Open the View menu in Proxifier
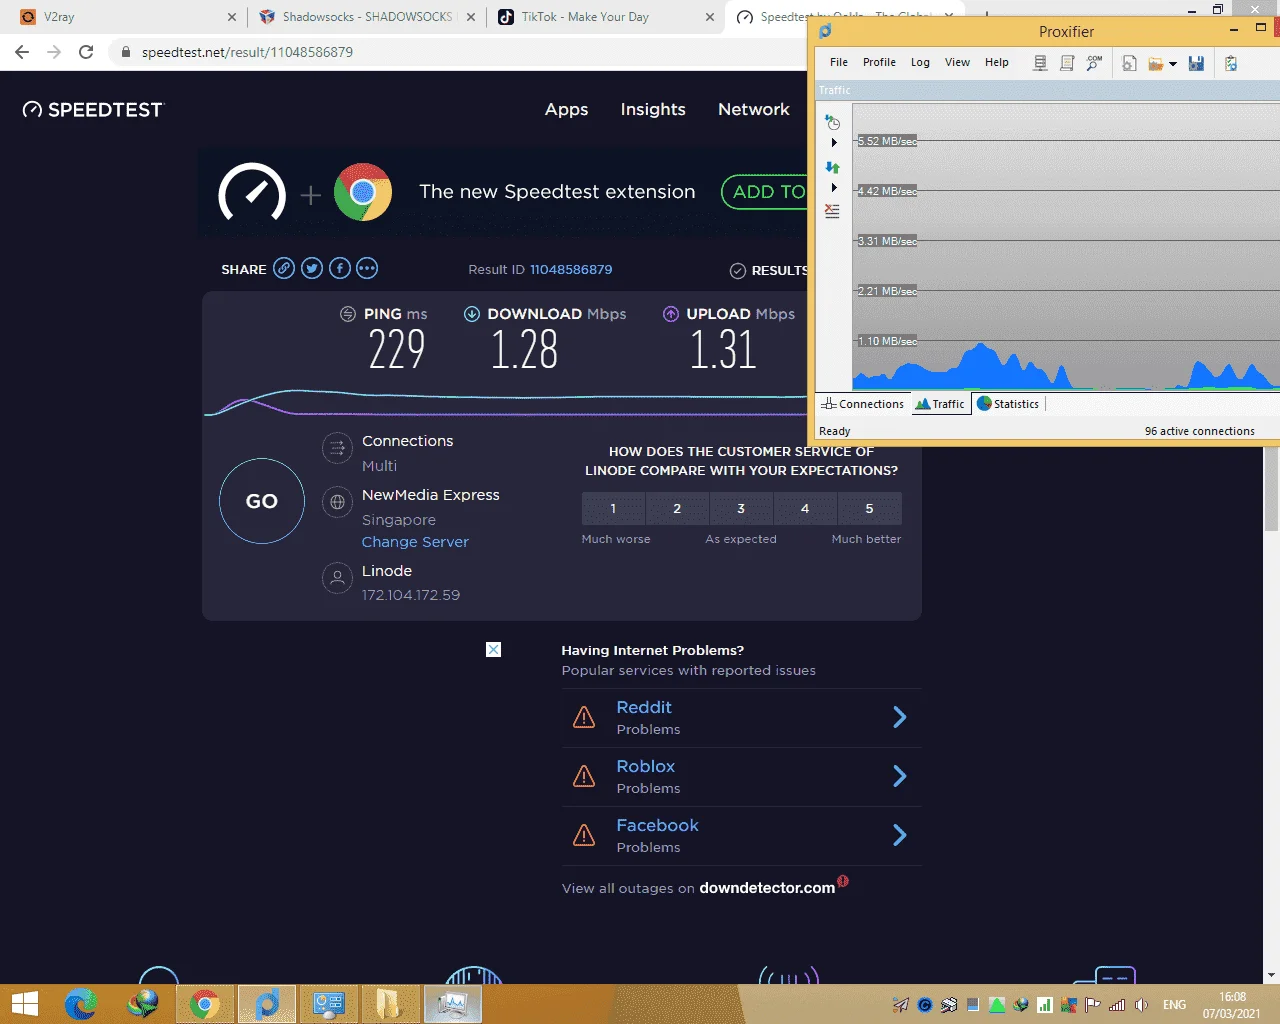The image size is (1280, 1024). pyautogui.click(x=957, y=62)
